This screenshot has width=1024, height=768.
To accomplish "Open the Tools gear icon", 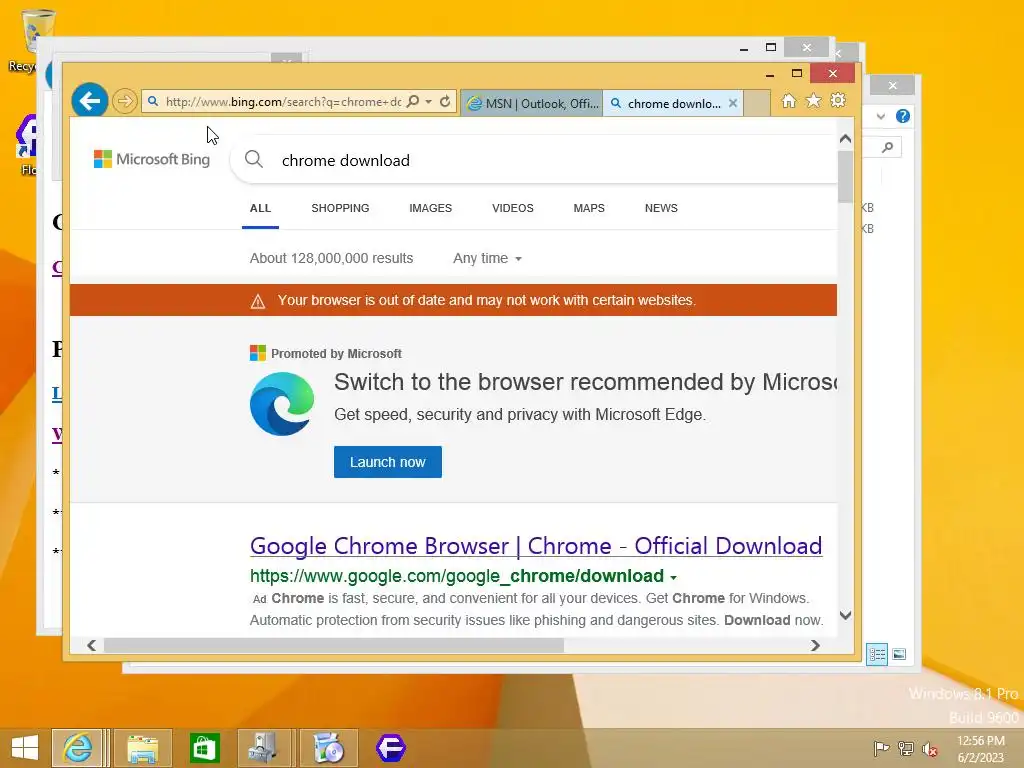I will pos(838,101).
